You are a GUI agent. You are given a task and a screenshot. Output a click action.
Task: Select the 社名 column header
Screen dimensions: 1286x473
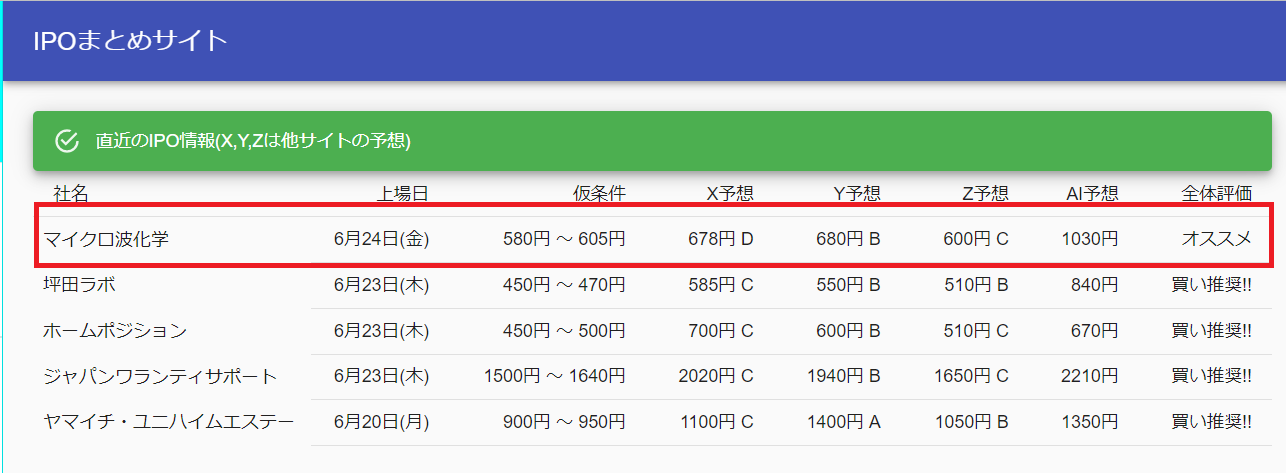pyautogui.click(x=71, y=194)
